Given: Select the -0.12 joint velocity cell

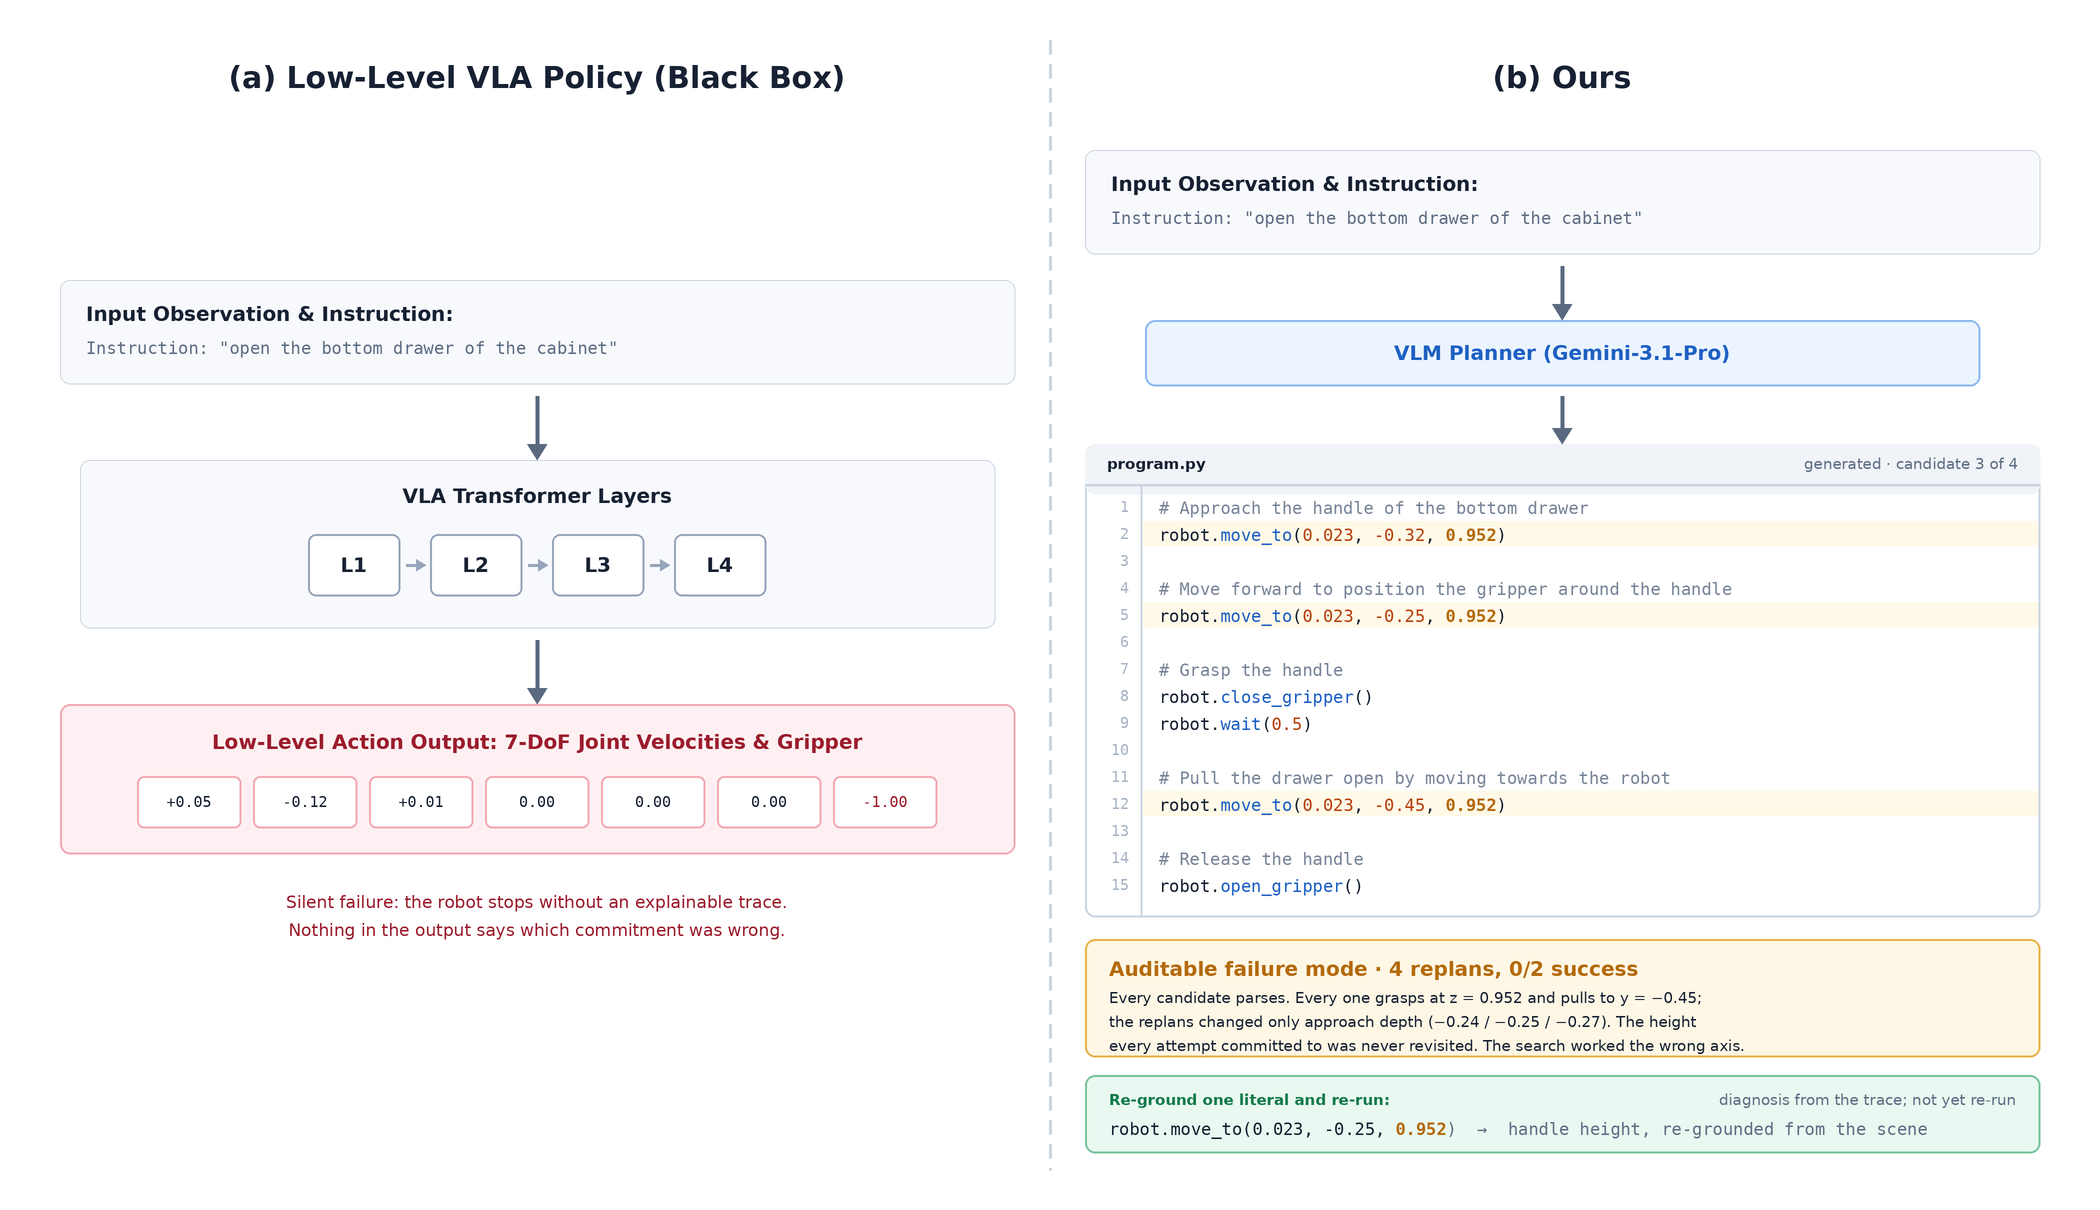Looking at the screenshot, I should point(305,802).
